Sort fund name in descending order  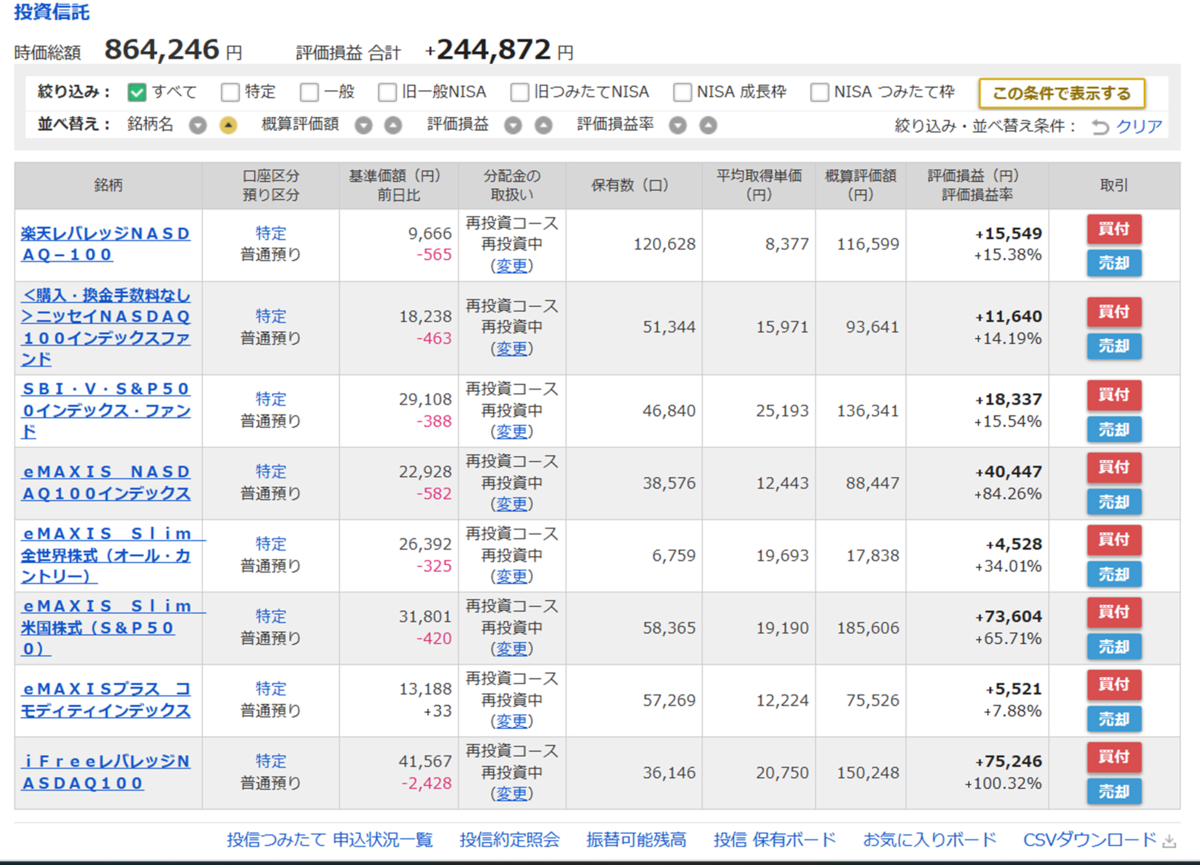point(198,125)
